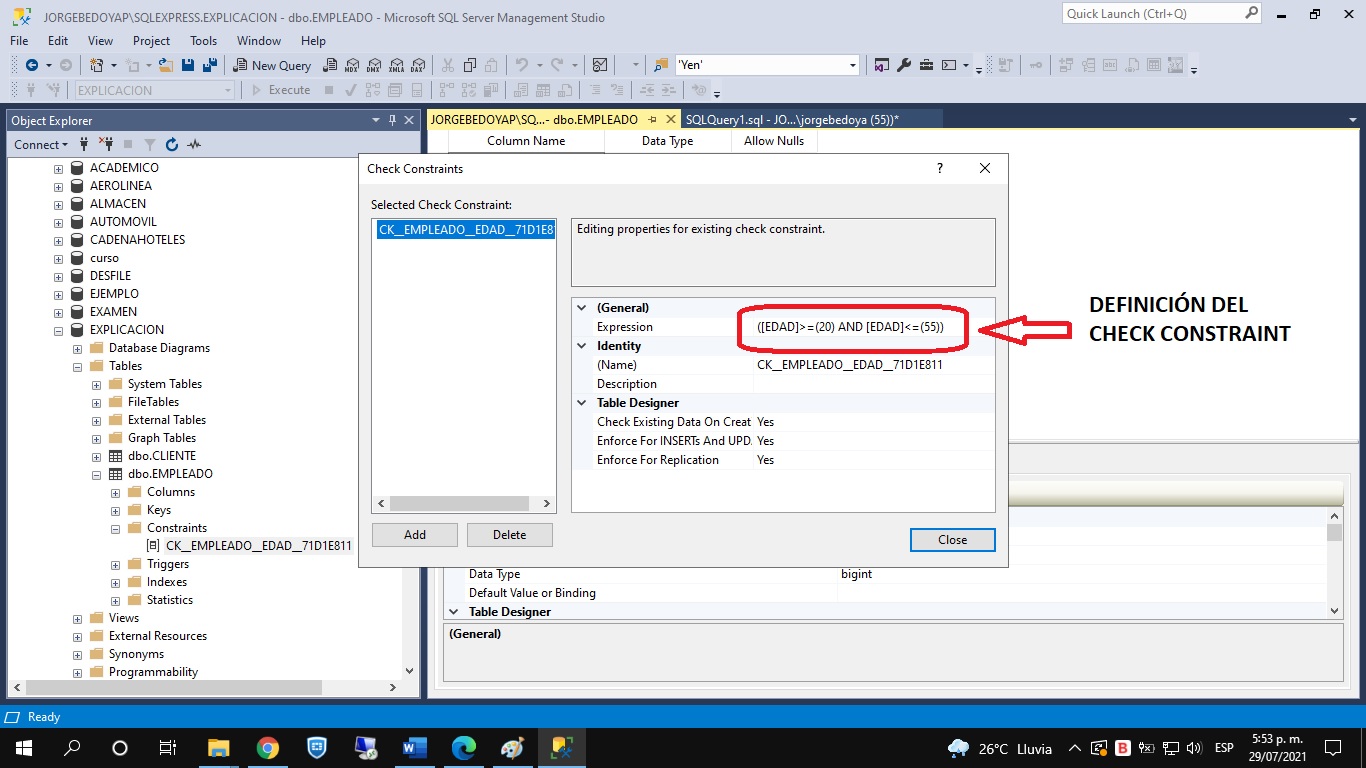Open an XMLA query icon
The height and width of the screenshot is (768, 1366).
pyautogui.click(x=395, y=65)
